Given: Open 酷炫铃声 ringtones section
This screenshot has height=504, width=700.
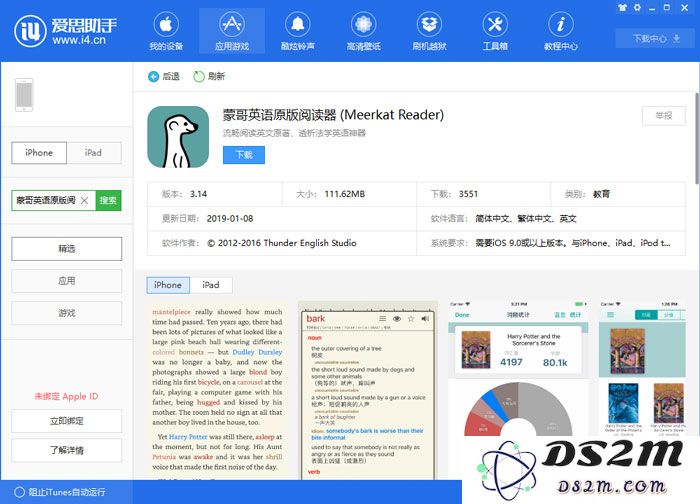Looking at the screenshot, I should pyautogui.click(x=298, y=31).
